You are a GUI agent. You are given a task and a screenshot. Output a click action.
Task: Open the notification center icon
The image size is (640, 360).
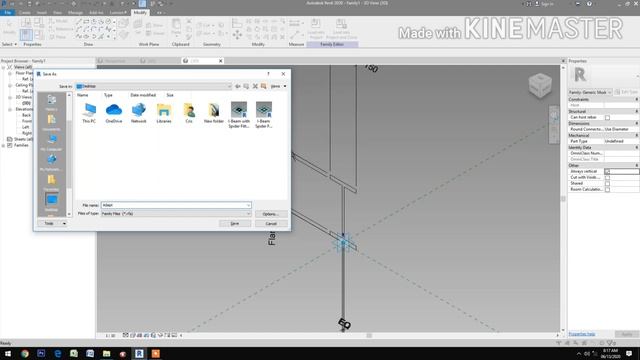(629, 353)
